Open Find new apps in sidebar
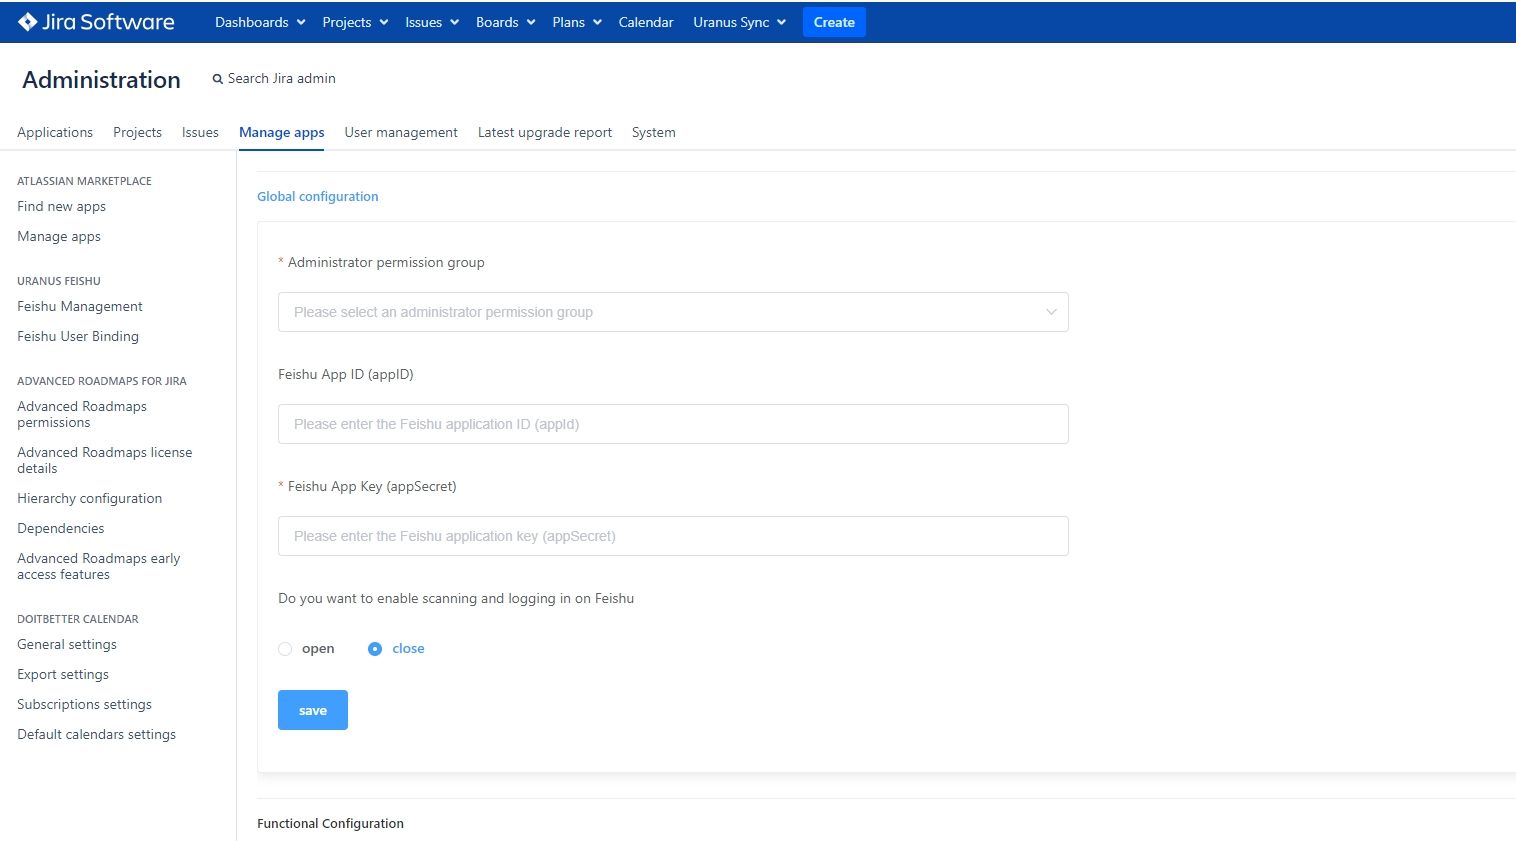This screenshot has height=841, width=1516. pos(61,206)
